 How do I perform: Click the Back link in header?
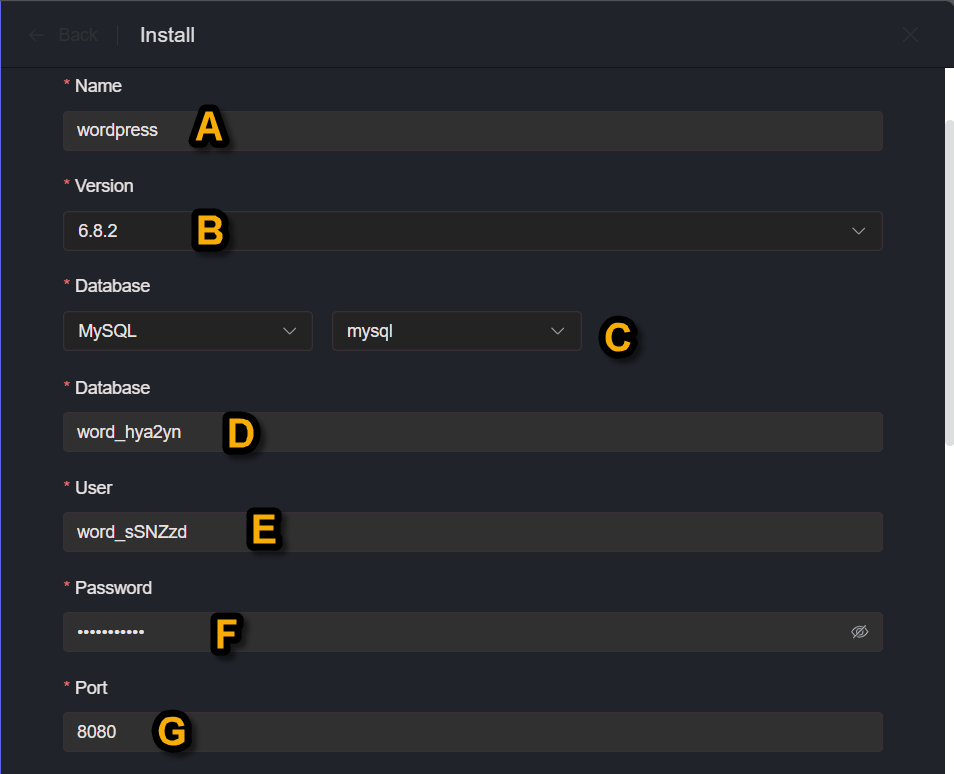78,35
